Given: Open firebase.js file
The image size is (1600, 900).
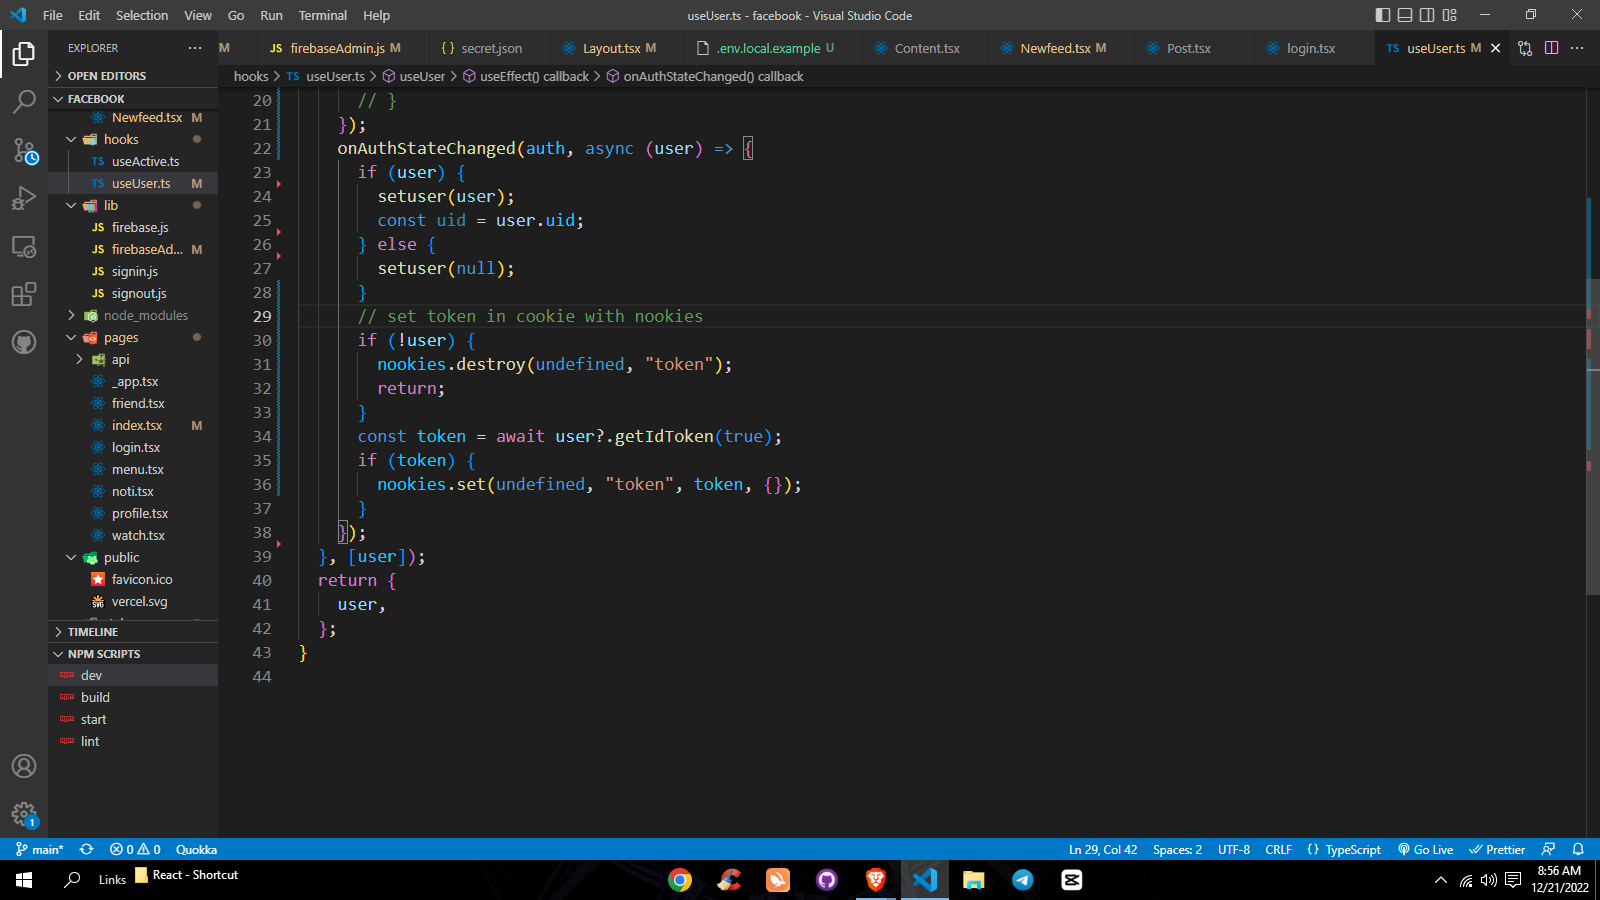Looking at the screenshot, I should coord(133,227).
